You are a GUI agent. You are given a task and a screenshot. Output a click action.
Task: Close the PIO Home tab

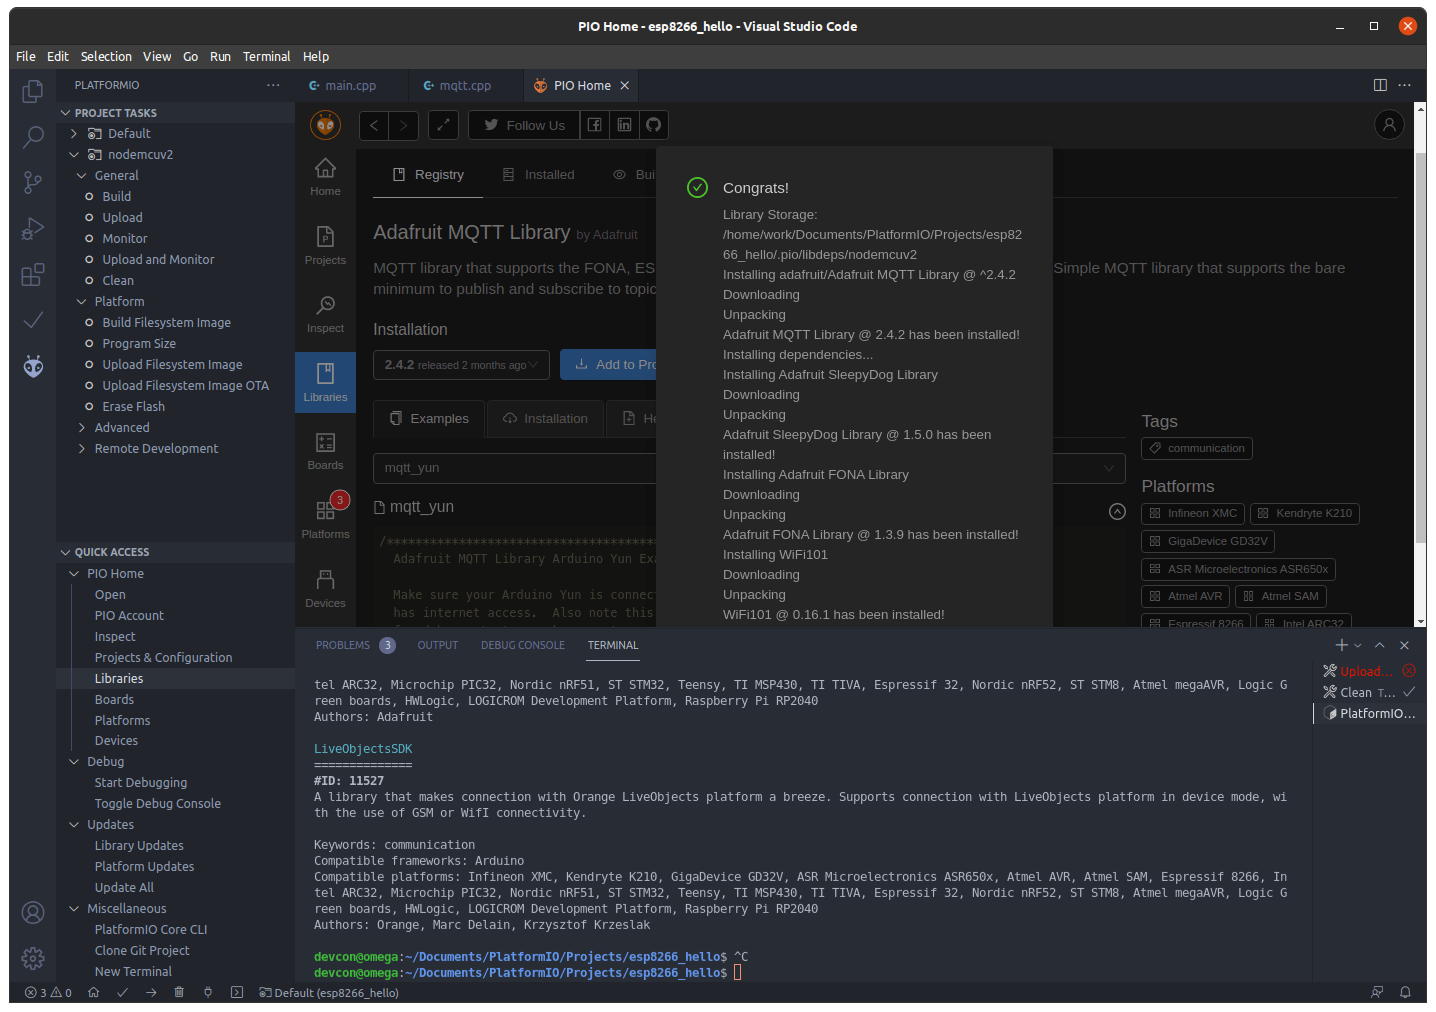(625, 86)
